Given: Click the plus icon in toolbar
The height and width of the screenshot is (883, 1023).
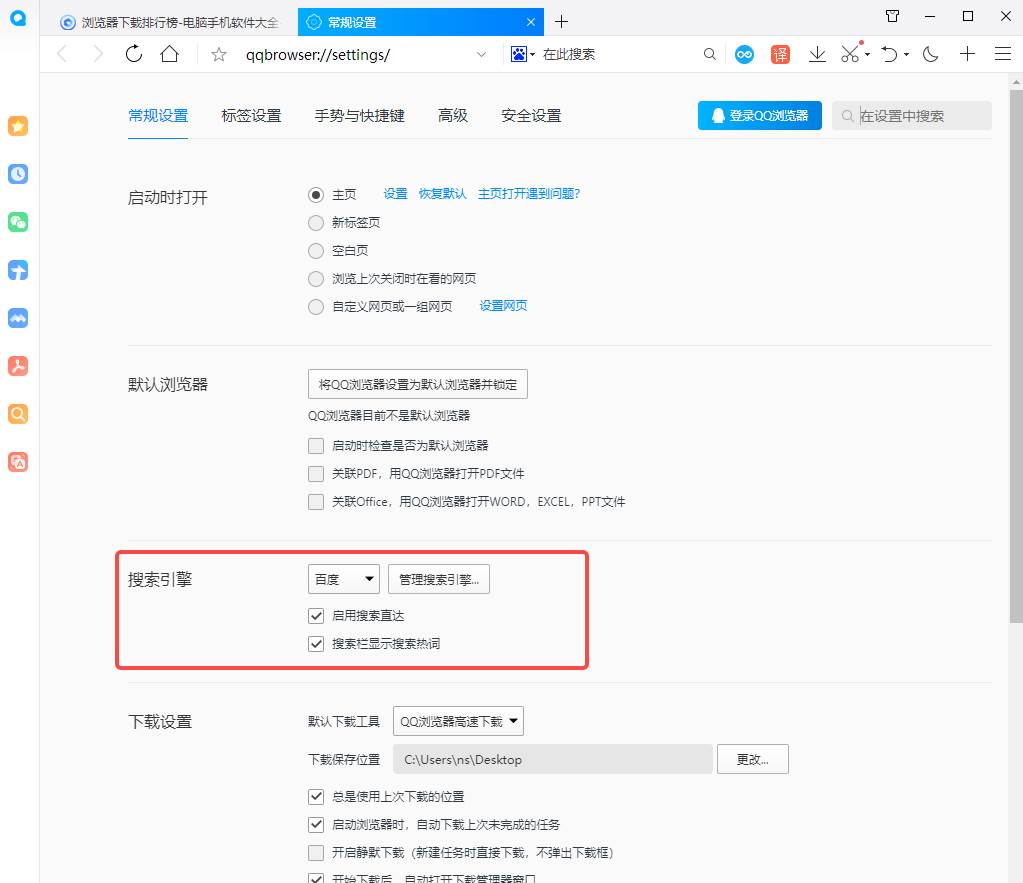Looking at the screenshot, I should pos(968,54).
